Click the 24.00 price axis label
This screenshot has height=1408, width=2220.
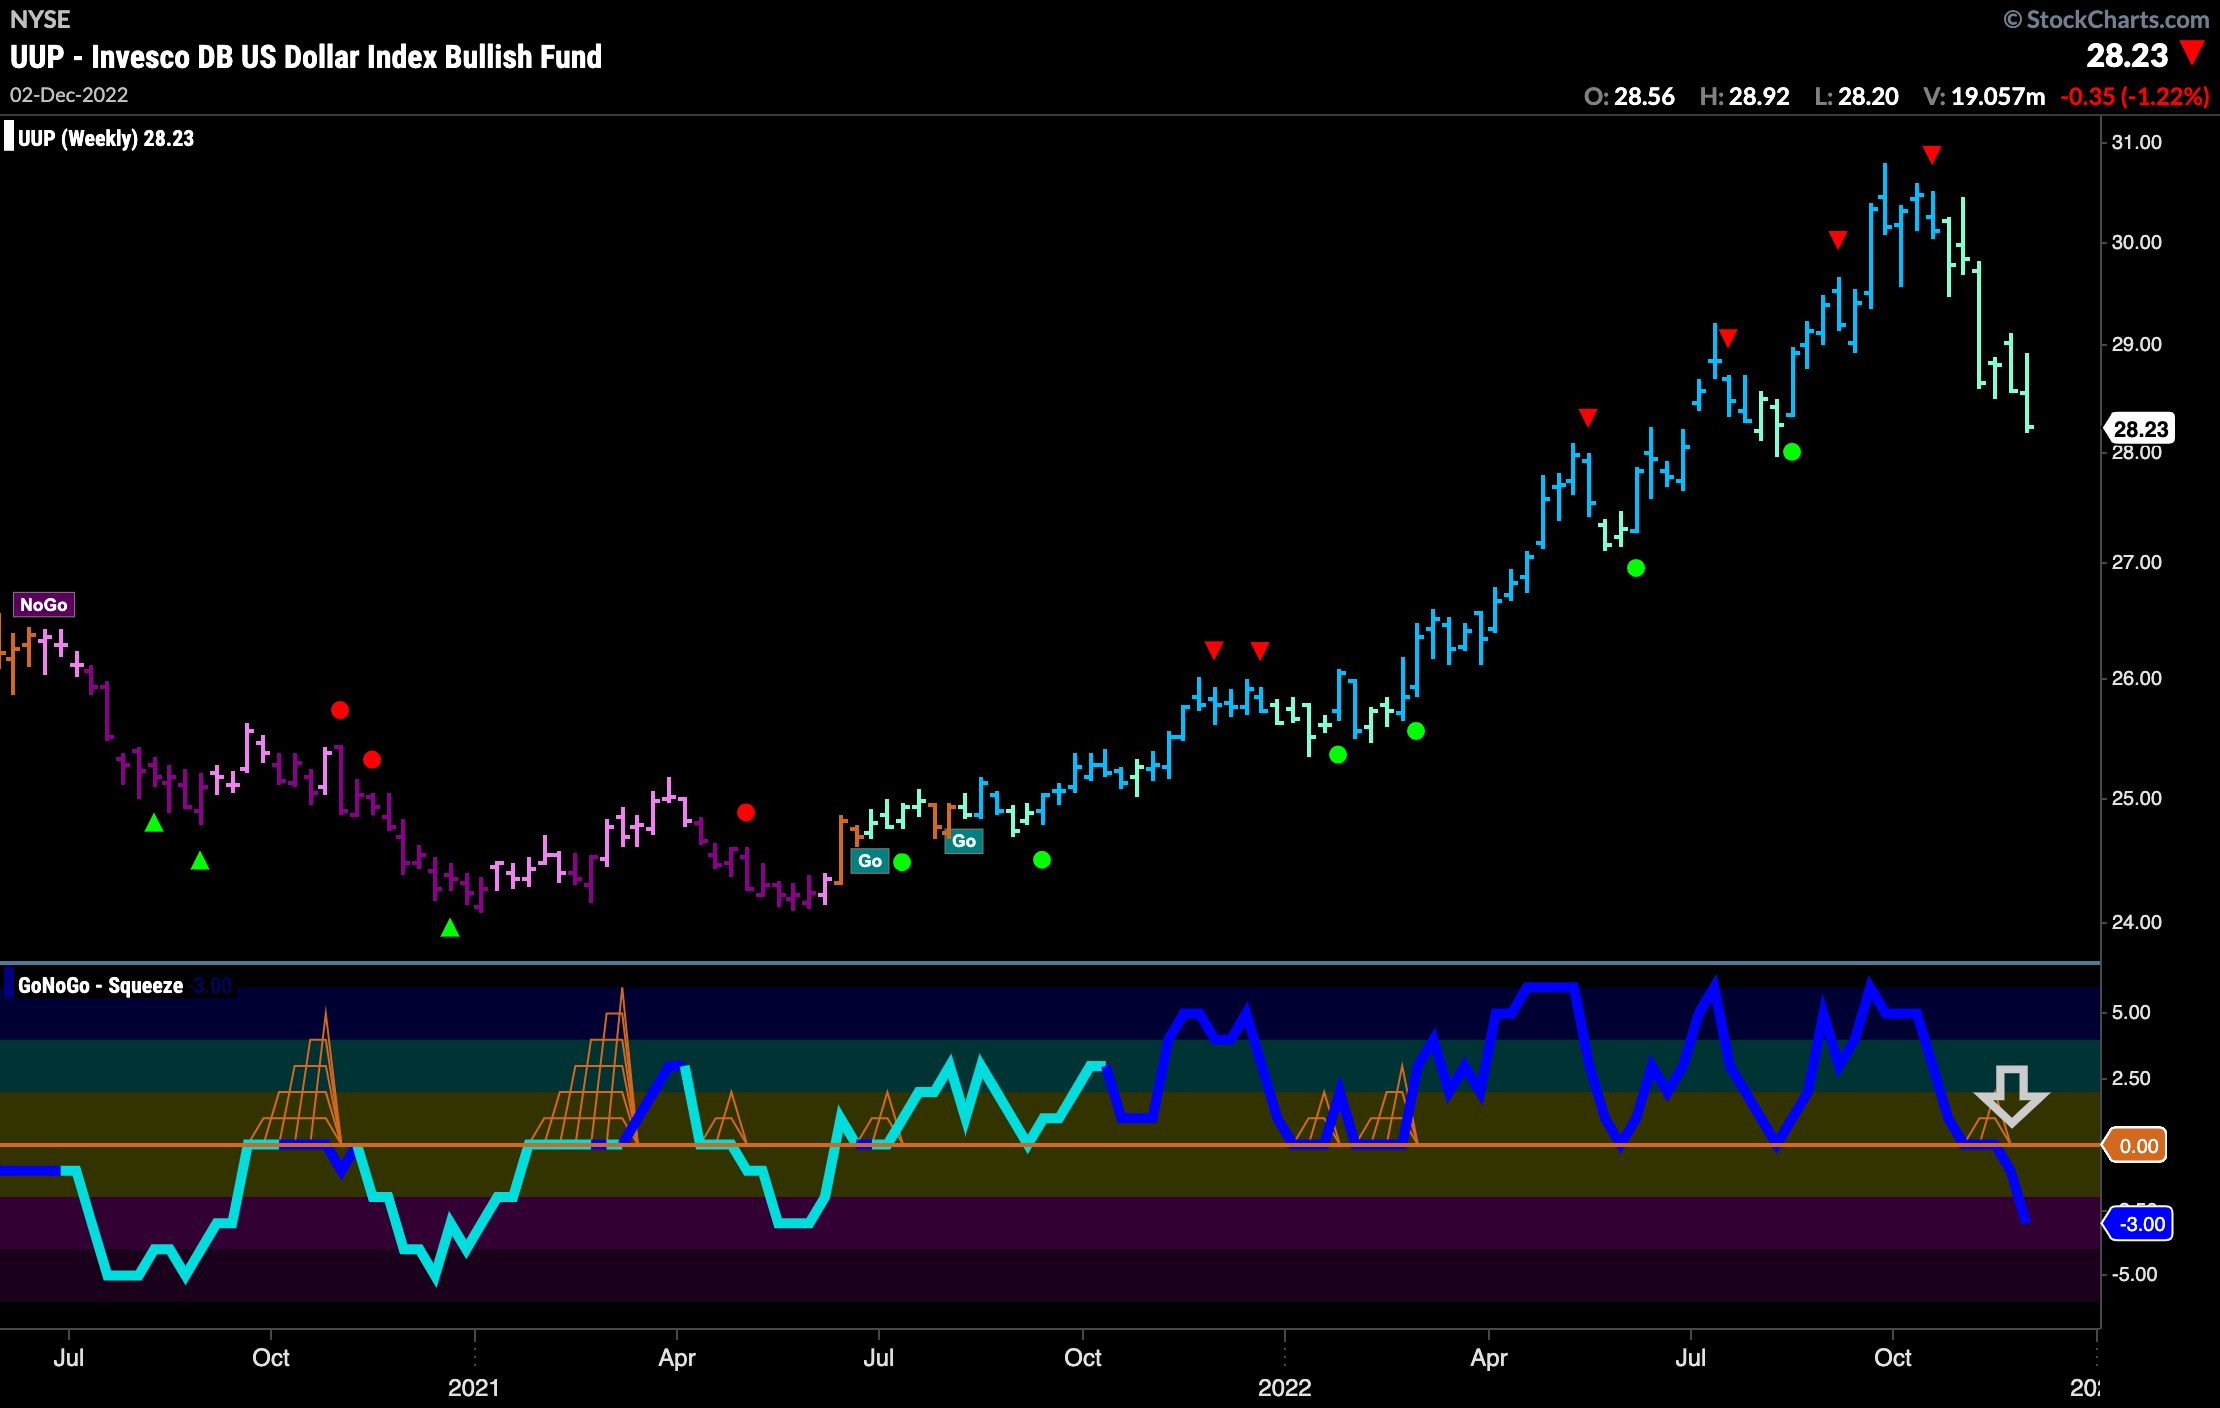[x=2136, y=922]
